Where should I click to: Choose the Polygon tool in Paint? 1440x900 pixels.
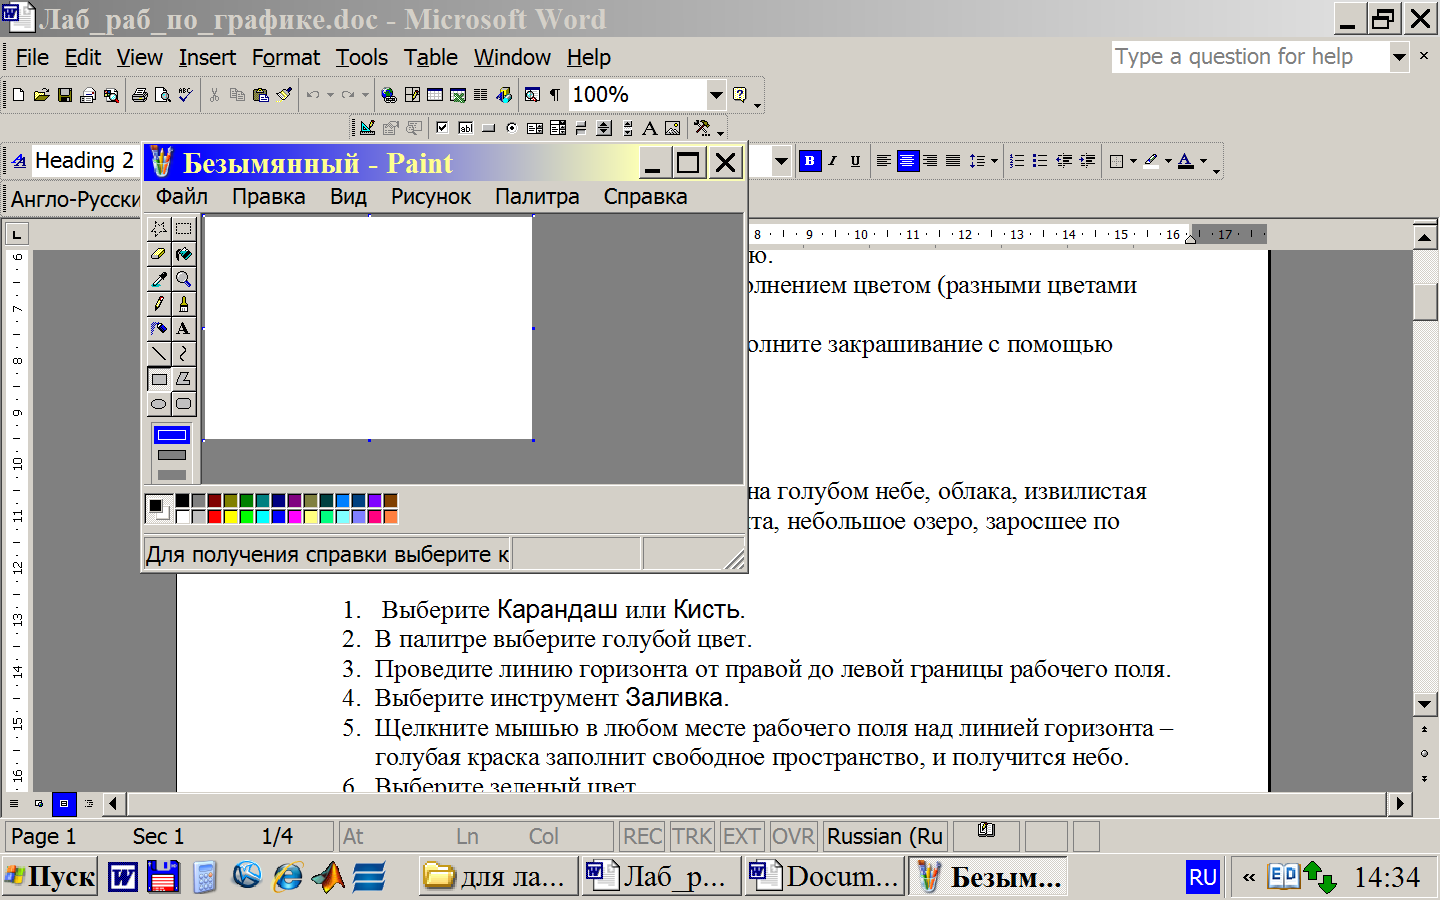click(184, 379)
